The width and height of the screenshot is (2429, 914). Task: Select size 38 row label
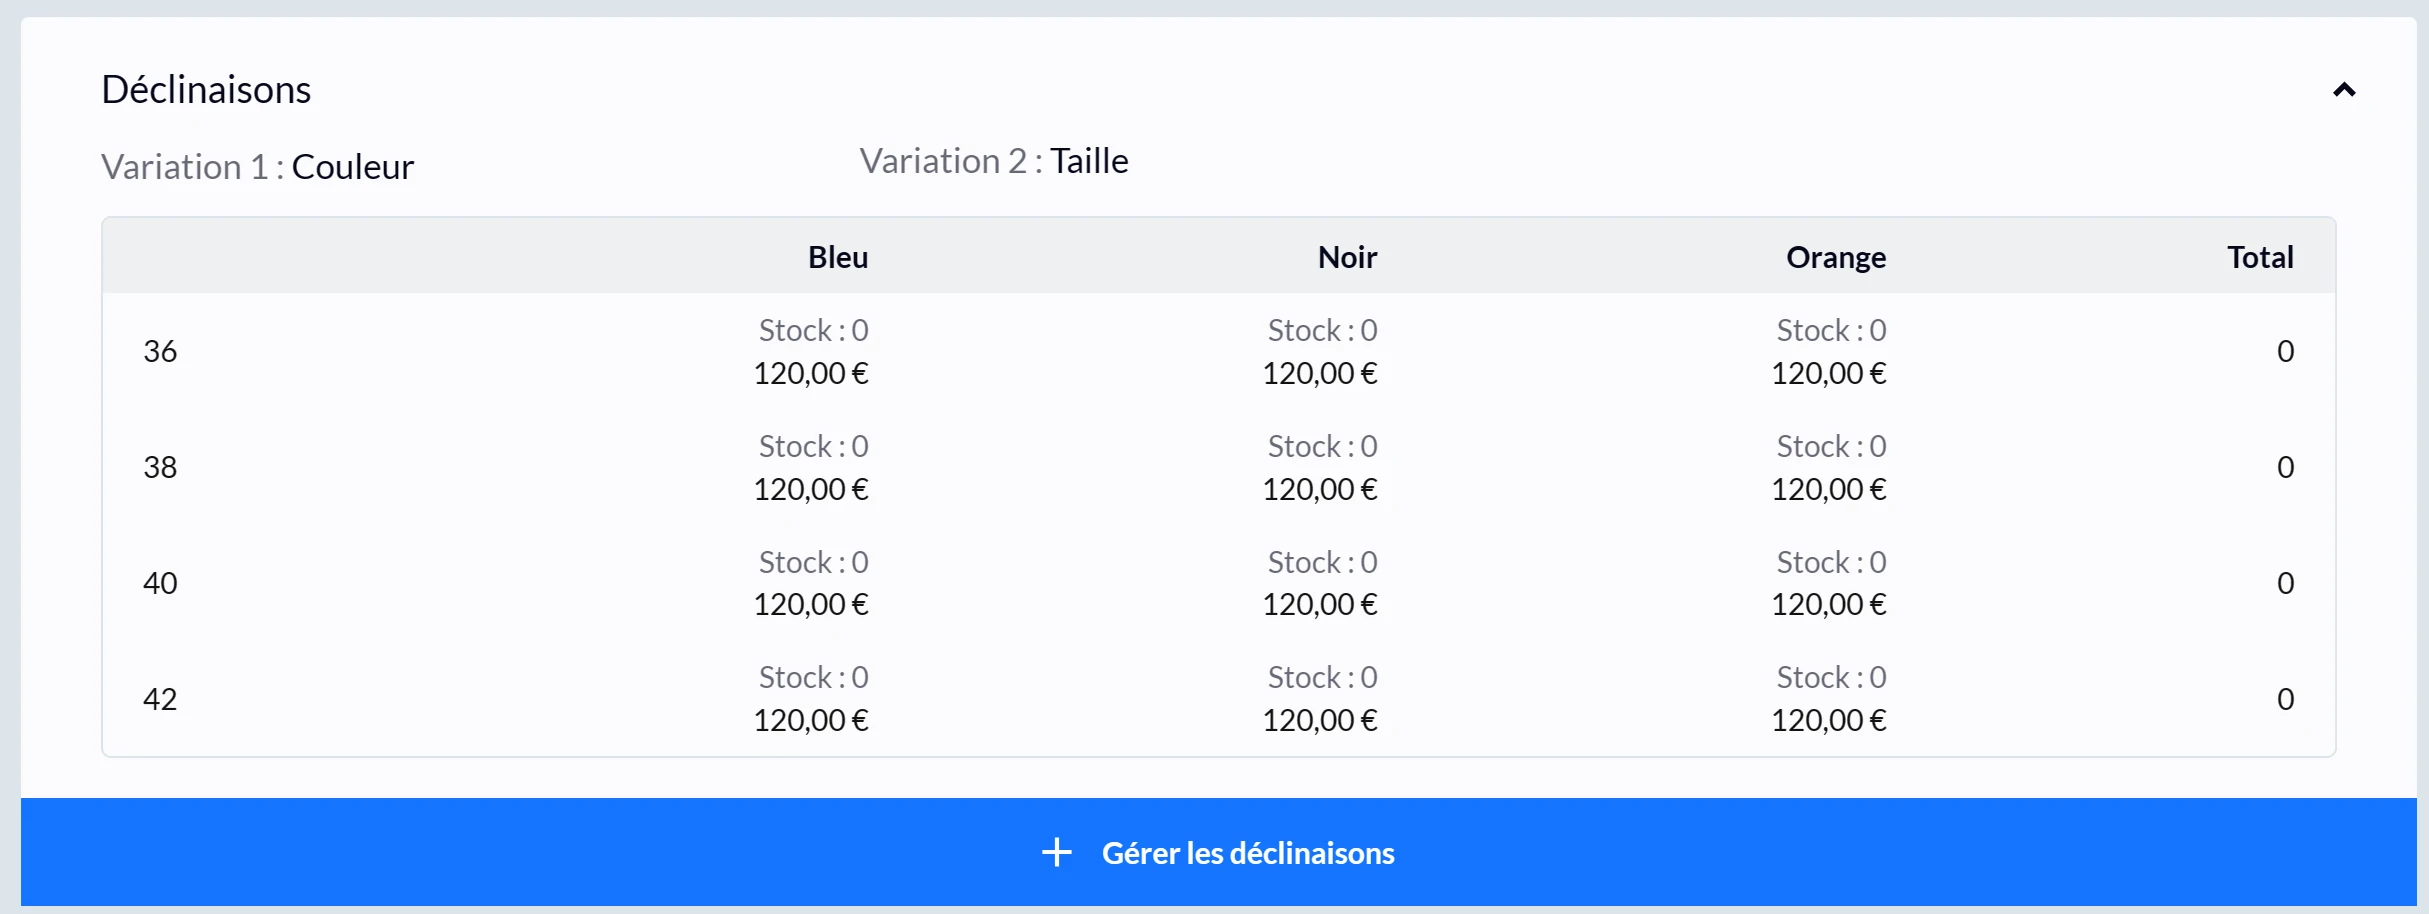(160, 467)
